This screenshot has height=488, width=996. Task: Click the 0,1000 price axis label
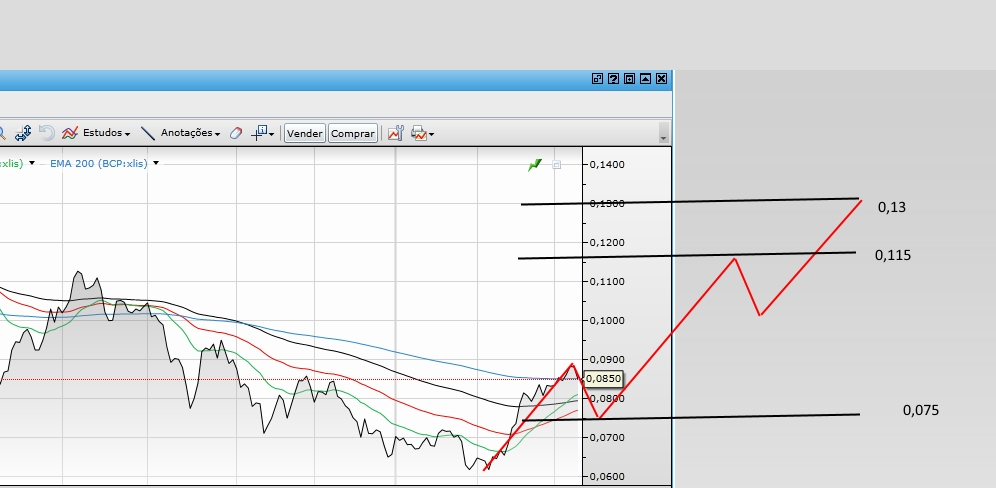(x=607, y=320)
